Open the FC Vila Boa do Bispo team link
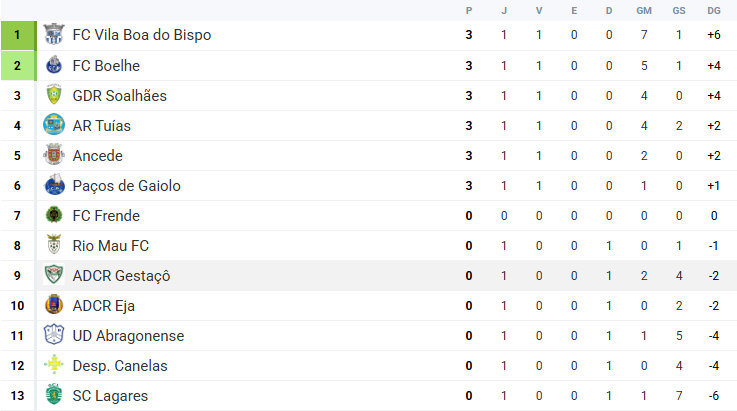This screenshot has height=411, width=737. tap(142, 35)
